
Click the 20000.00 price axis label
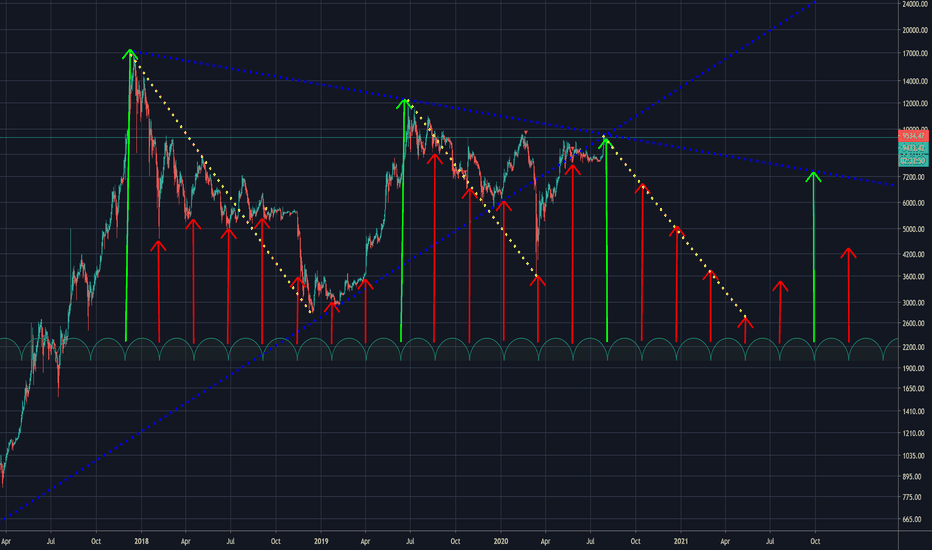[915, 31]
